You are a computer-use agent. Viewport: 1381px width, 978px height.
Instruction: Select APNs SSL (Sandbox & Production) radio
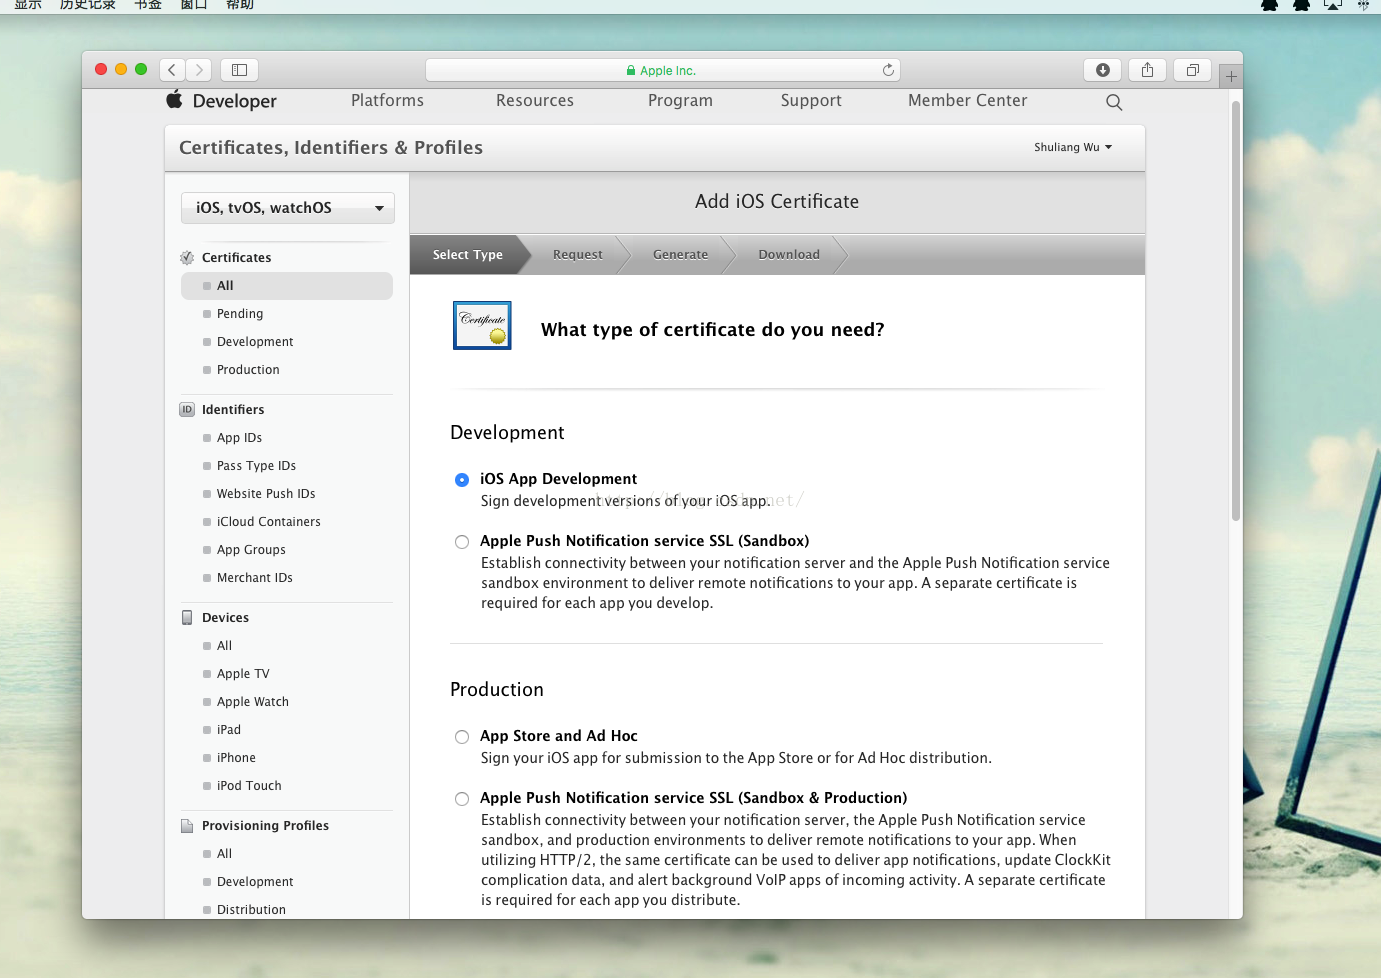point(462,799)
